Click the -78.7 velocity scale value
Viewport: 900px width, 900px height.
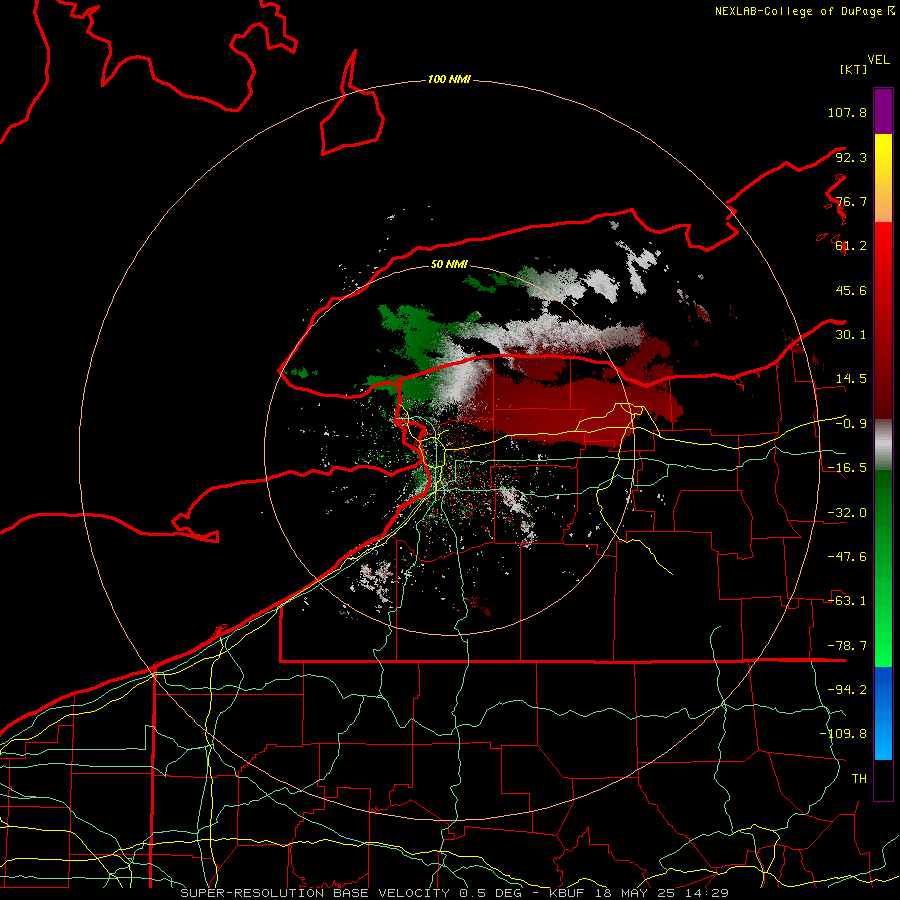coord(847,646)
